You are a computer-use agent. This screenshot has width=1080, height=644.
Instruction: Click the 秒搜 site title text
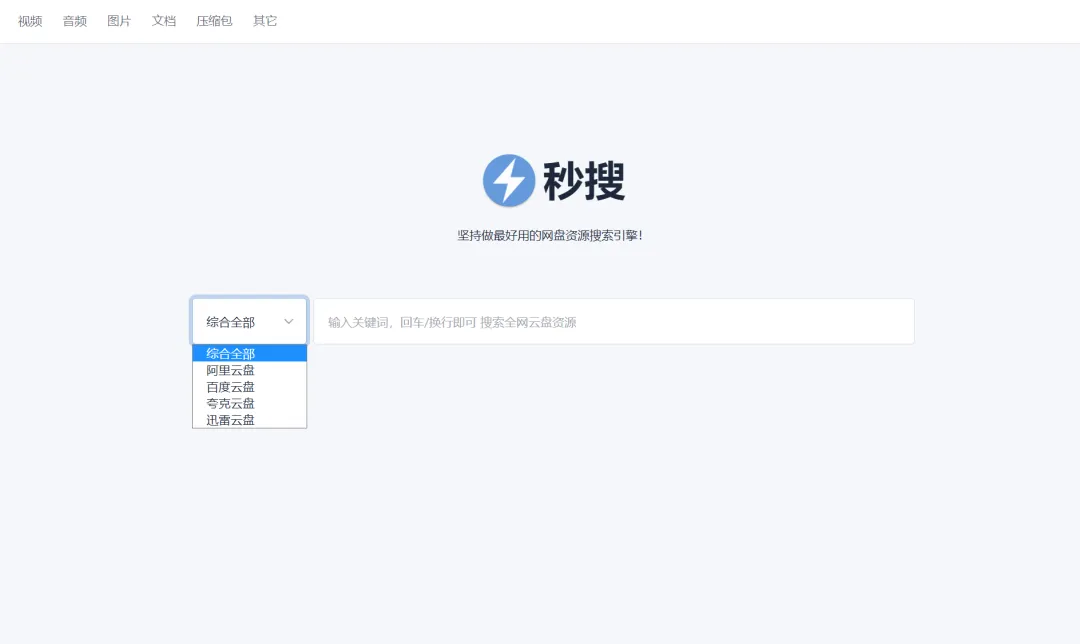pyautogui.click(x=584, y=181)
